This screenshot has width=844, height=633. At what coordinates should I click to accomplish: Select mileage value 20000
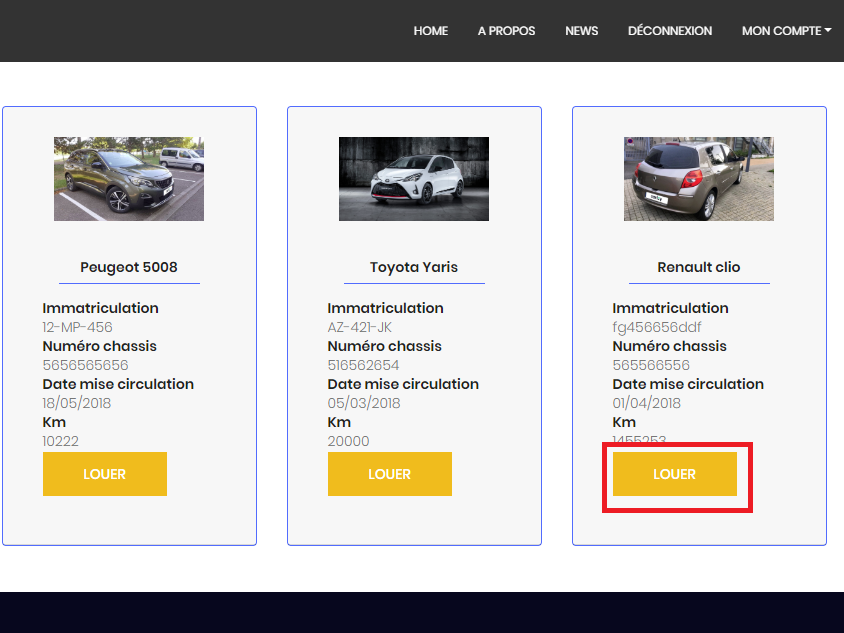click(x=348, y=441)
